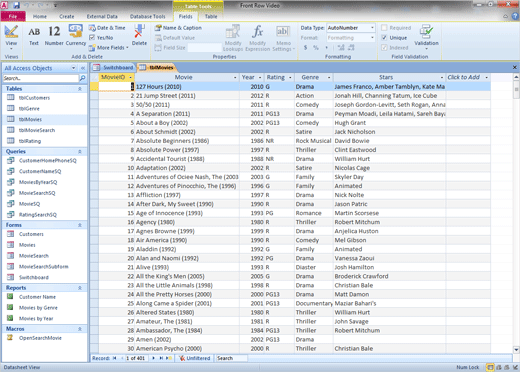Open the All Access Objects menu

pyautogui.click(x=73, y=68)
